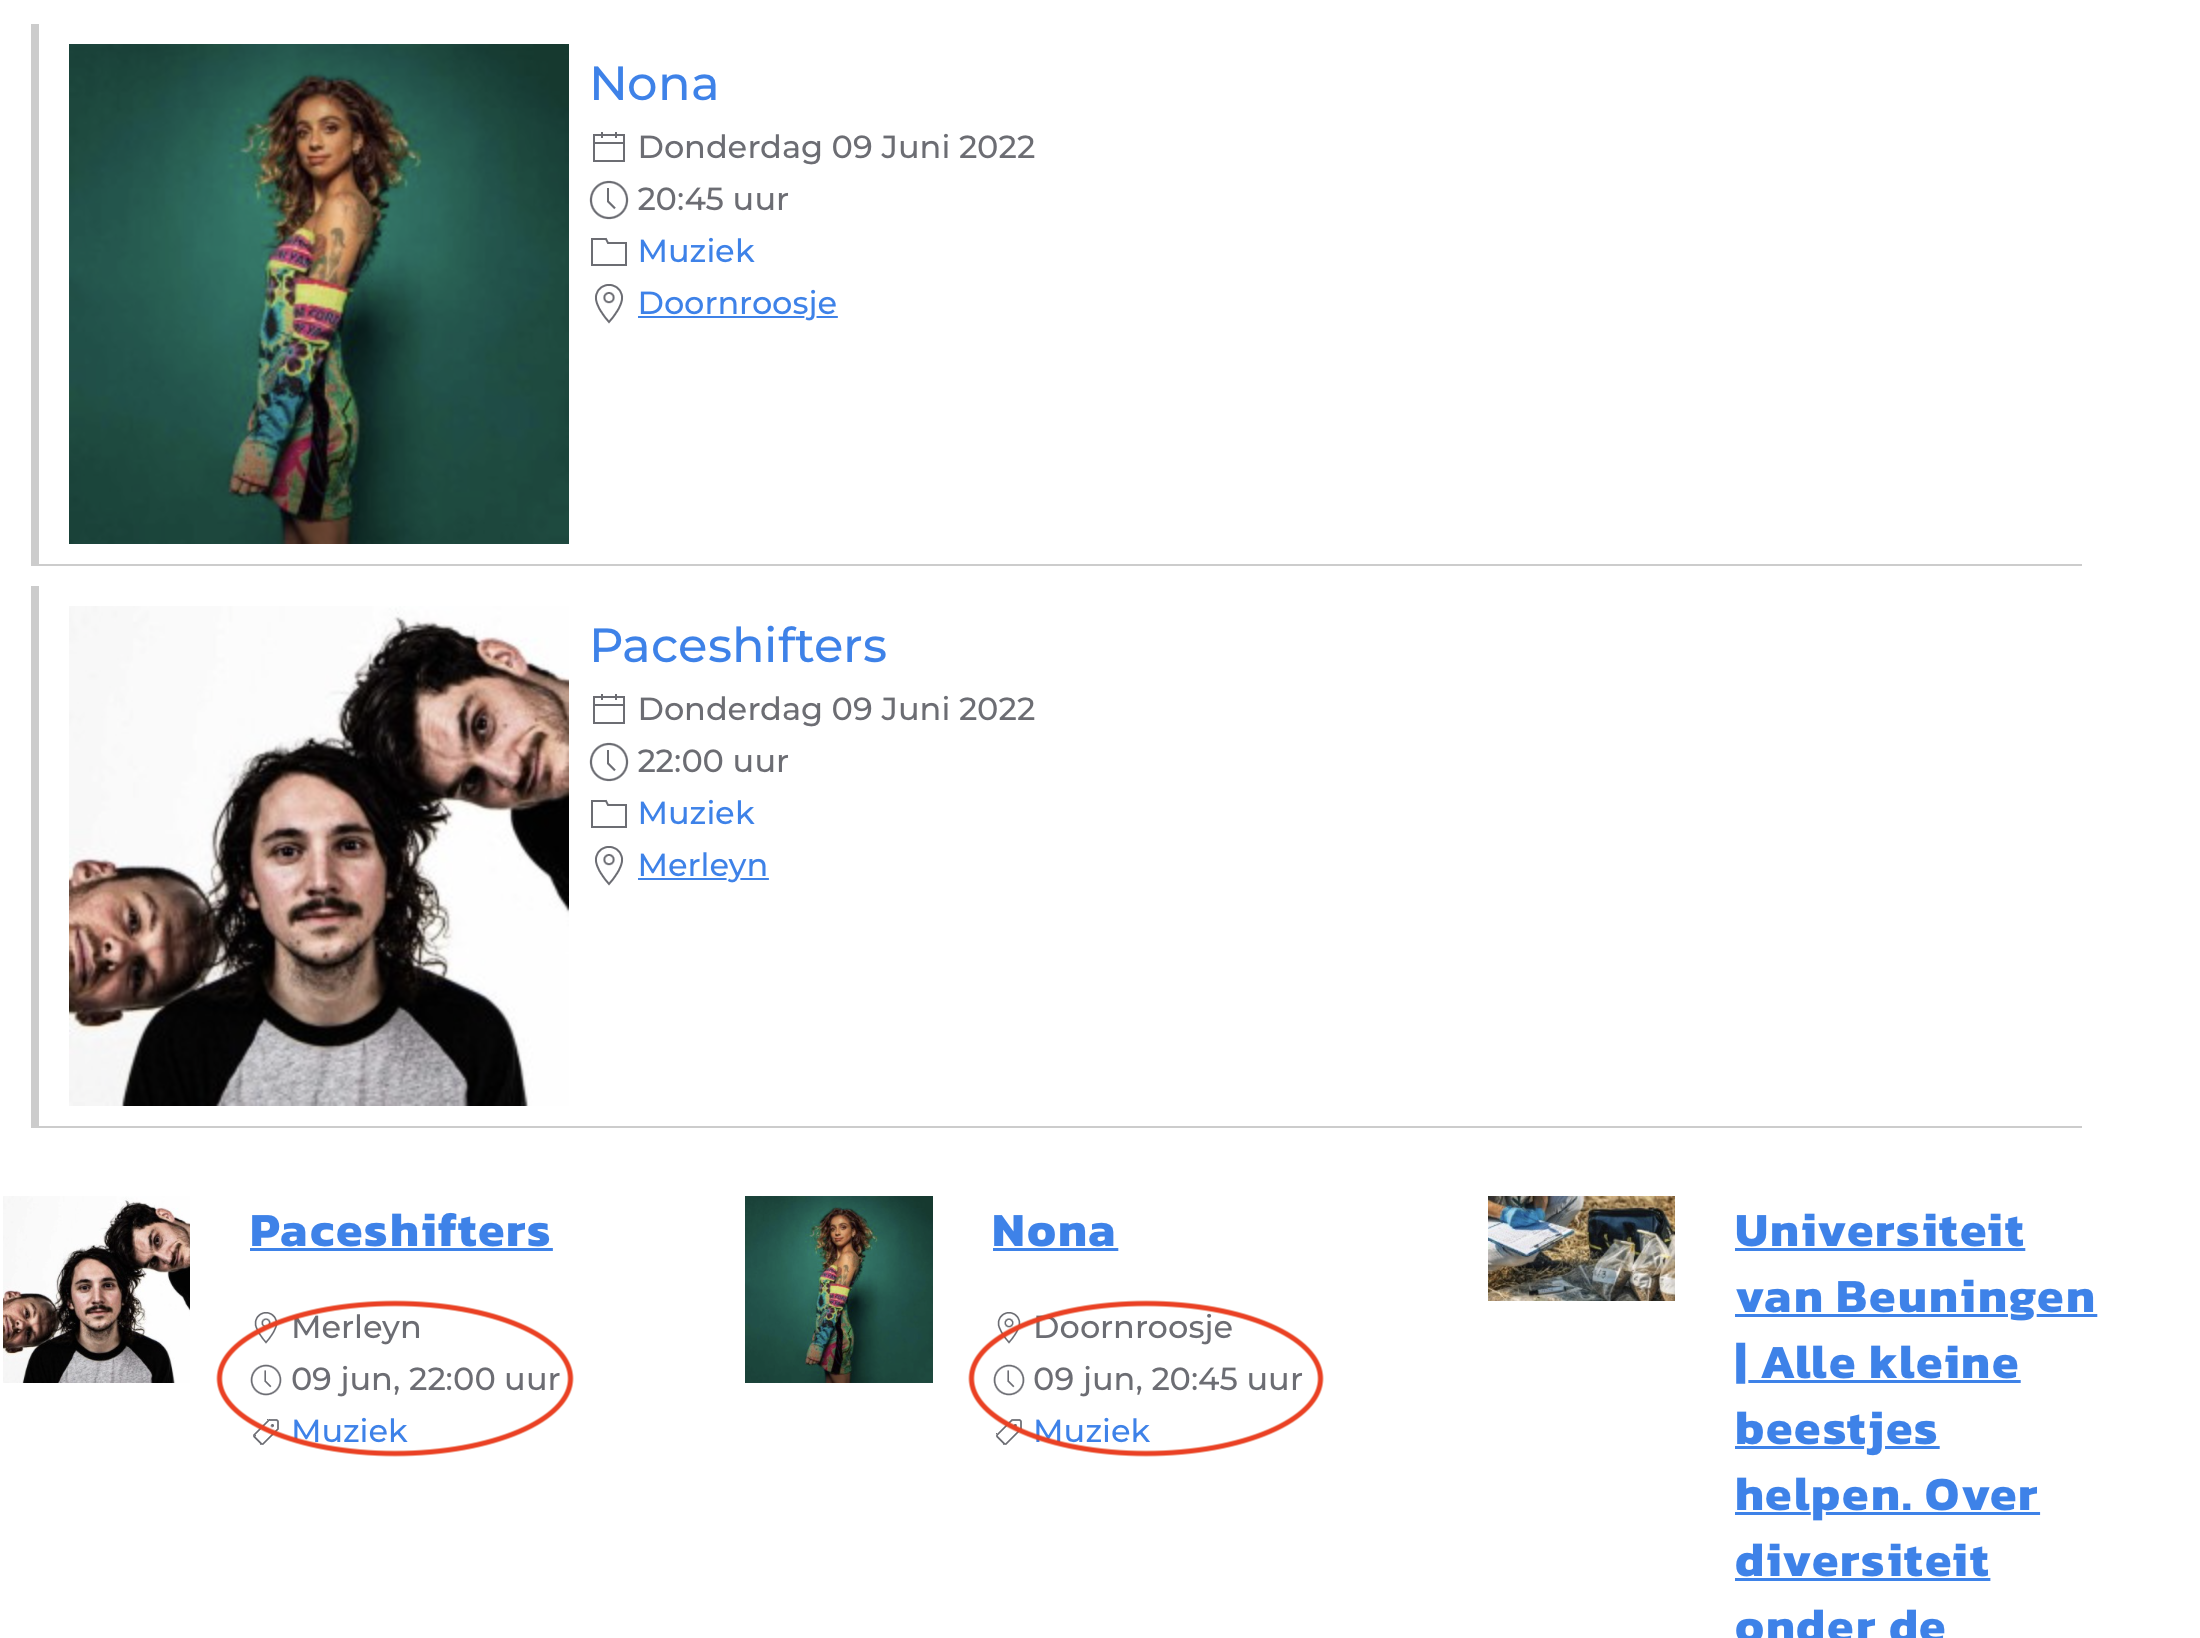Click 'Merleyn' text in Paceshifters card

(x=356, y=1327)
